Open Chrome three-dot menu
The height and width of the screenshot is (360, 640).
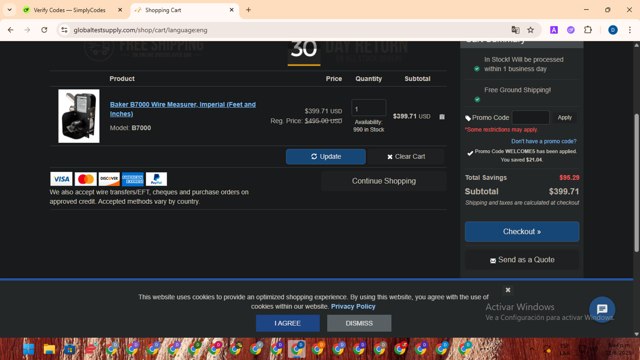pyautogui.click(x=630, y=30)
